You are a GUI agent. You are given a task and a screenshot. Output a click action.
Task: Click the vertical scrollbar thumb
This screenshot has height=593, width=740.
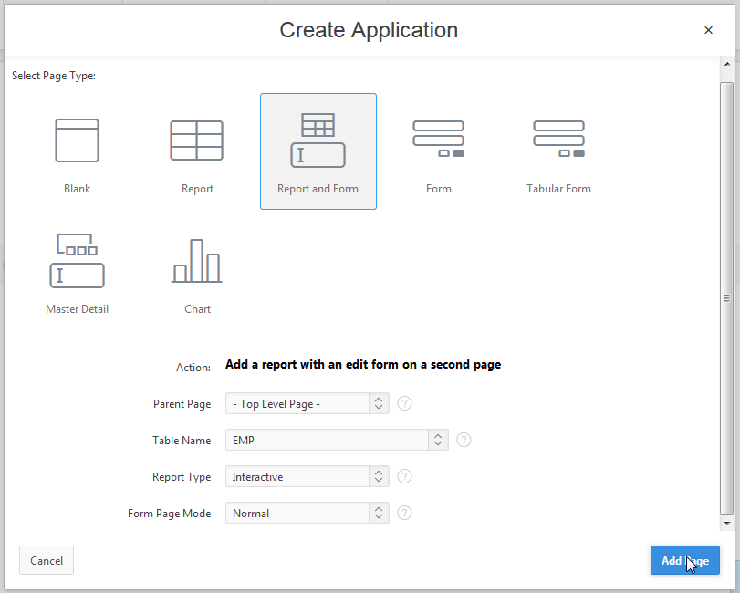pyautogui.click(x=727, y=298)
